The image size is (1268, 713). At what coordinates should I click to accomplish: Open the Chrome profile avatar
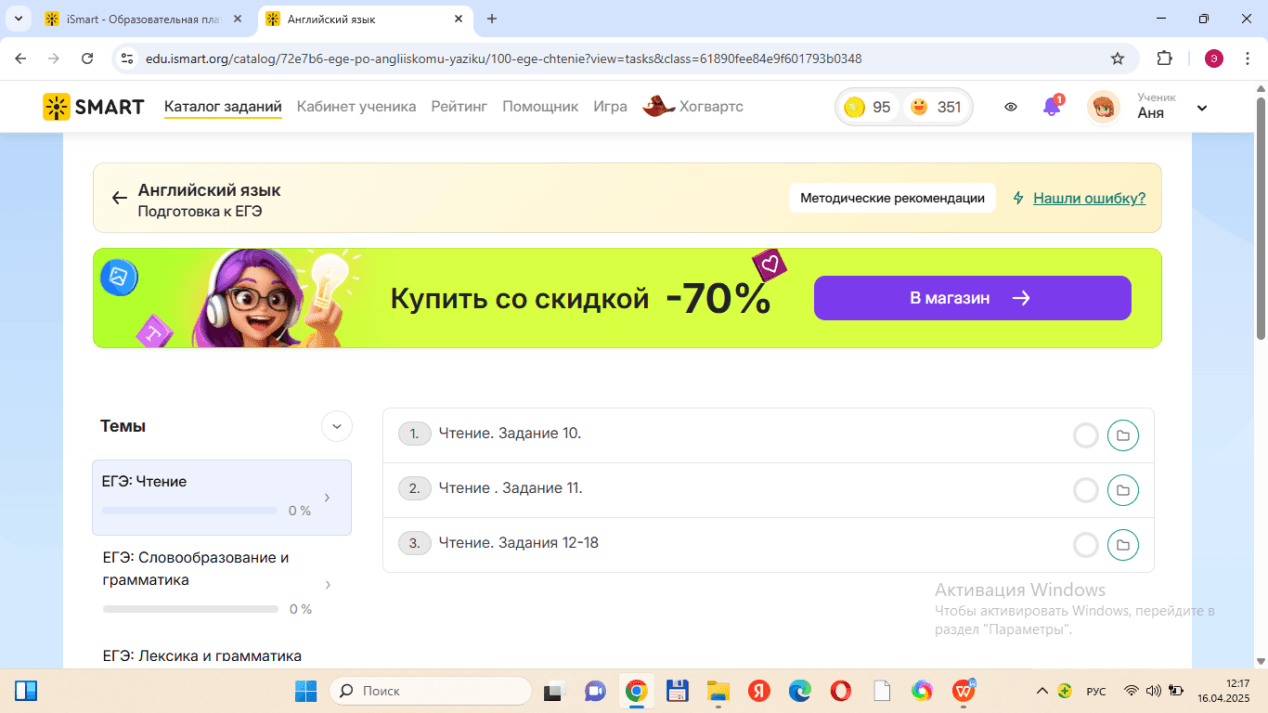tap(1214, 59)
